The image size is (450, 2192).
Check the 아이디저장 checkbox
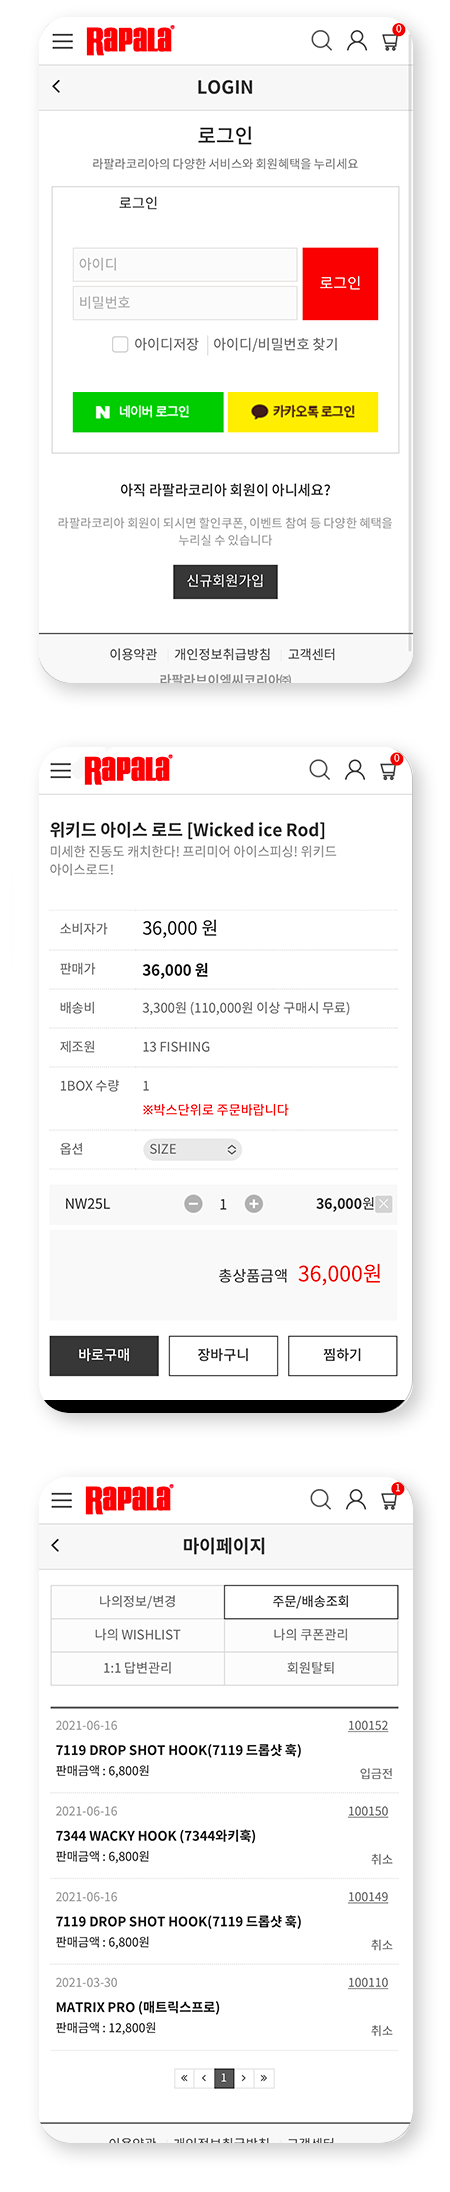click(x=120, y=344)
